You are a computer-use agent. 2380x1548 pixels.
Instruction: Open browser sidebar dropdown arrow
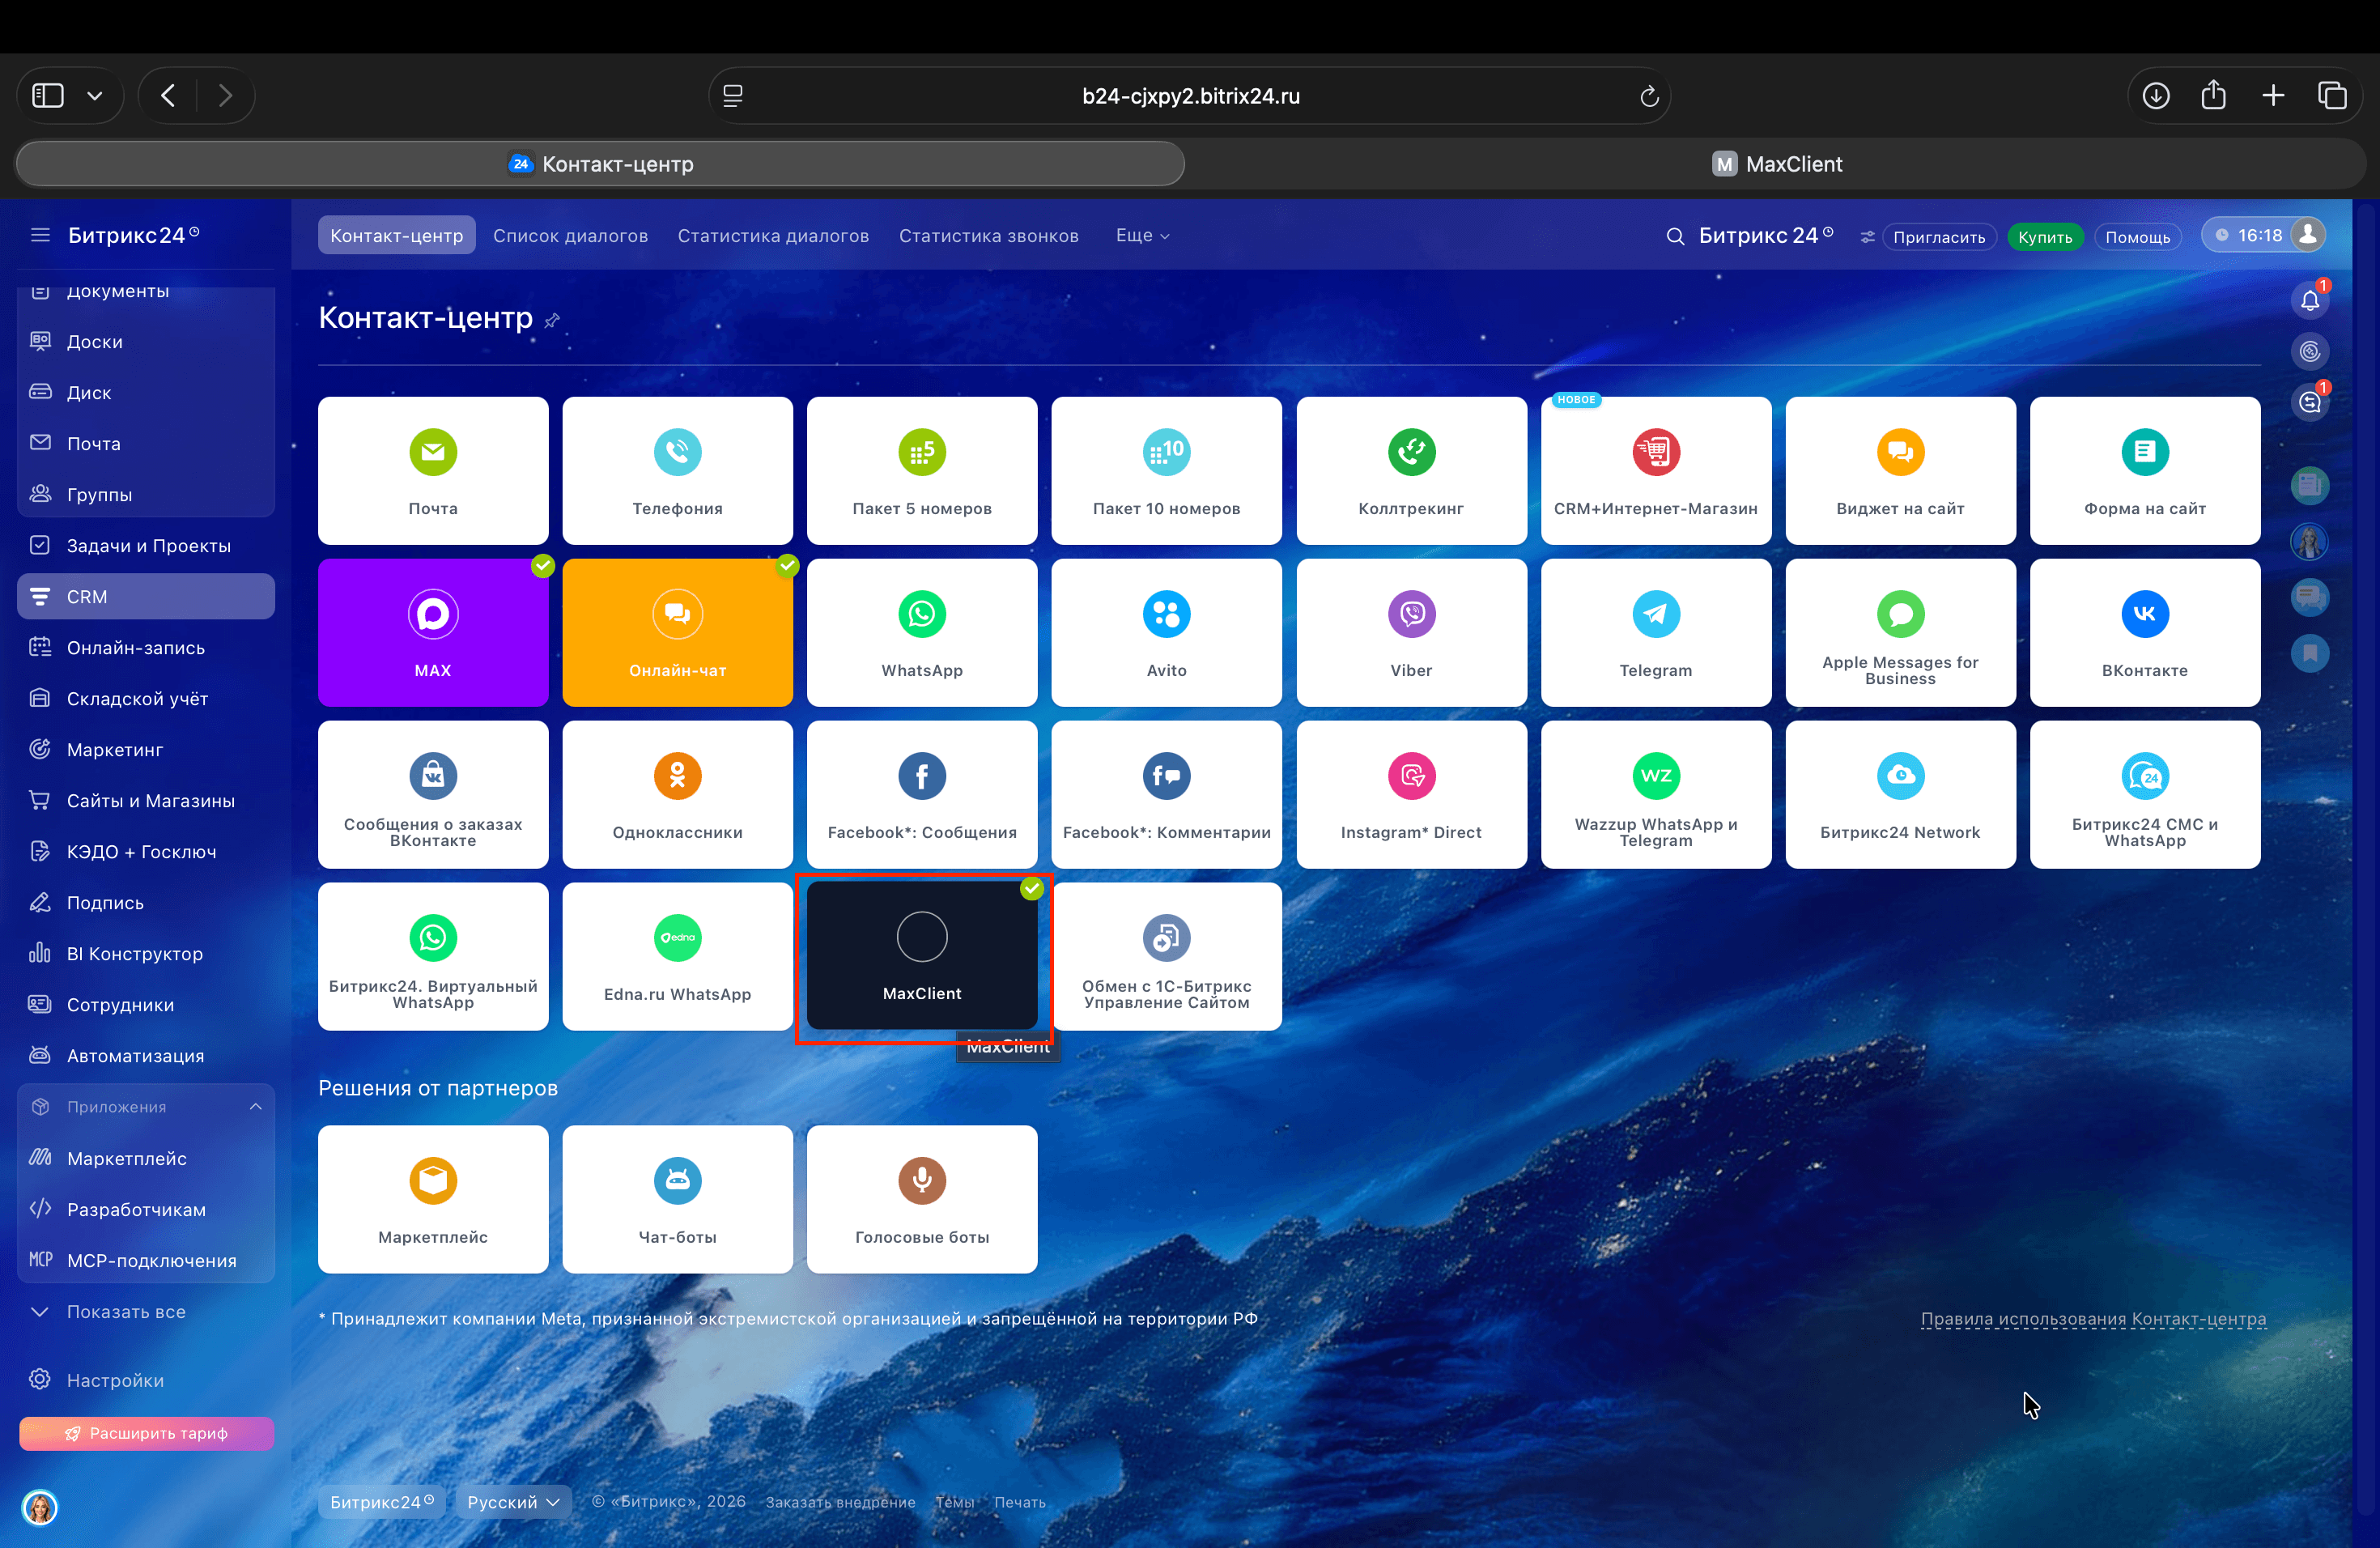tap(95, 96)
